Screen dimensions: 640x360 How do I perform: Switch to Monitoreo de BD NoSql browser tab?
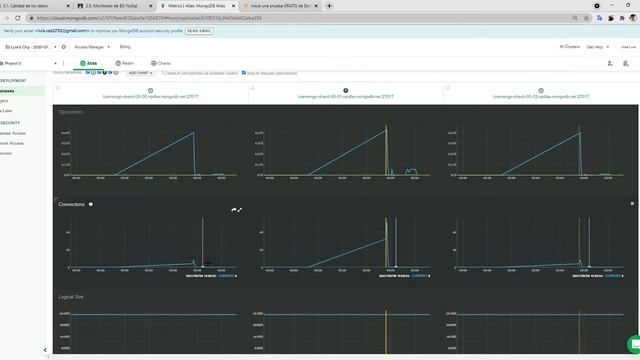pos(115,6)
